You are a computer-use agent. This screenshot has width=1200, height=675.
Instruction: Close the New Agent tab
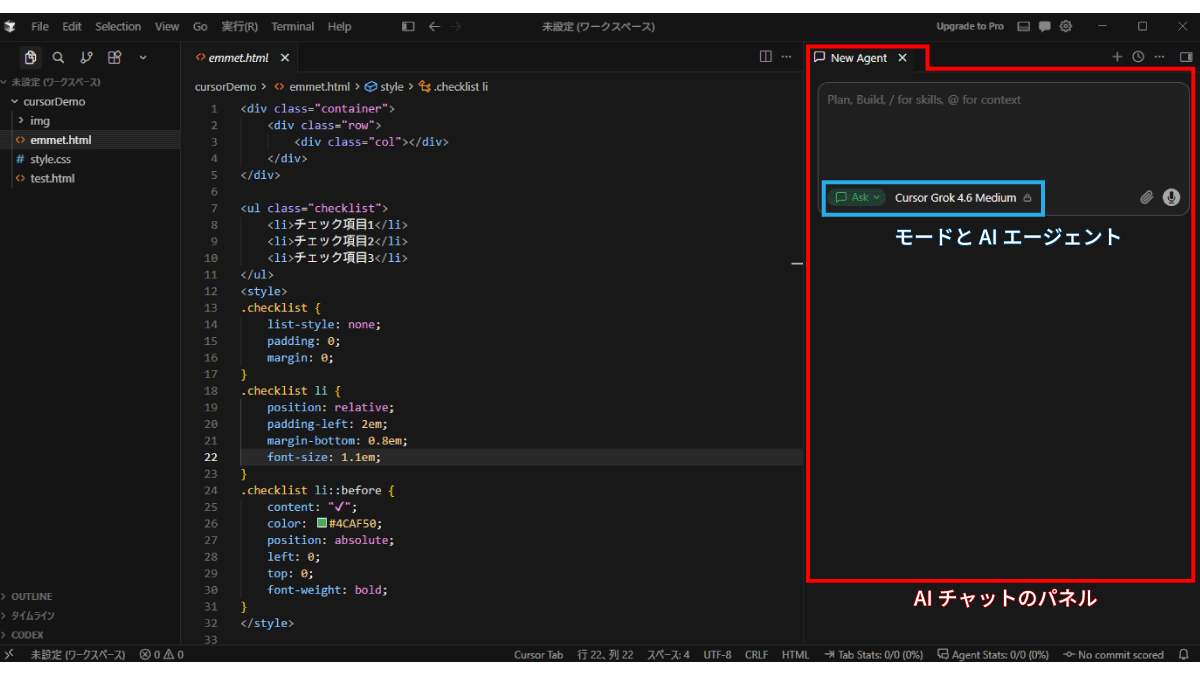click(902, 58)
